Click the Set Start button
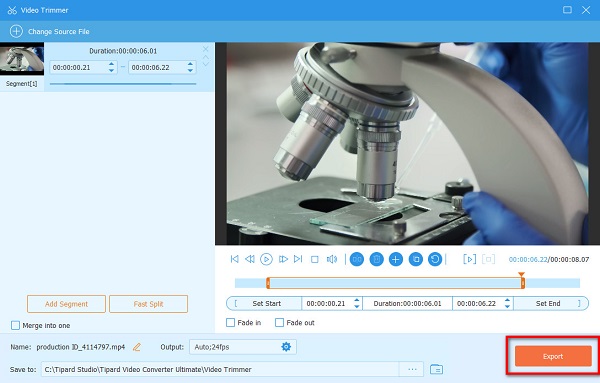600x383 pixels. pos(264,303)
